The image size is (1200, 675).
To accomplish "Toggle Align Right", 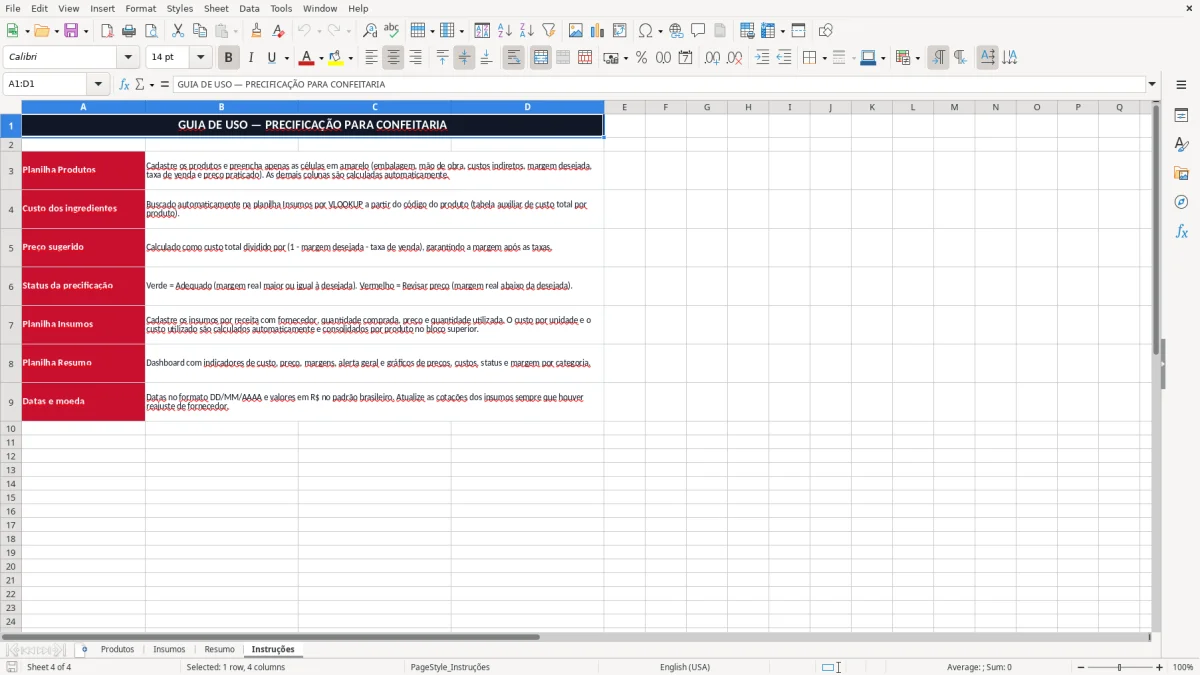I will tap(416, 58).
